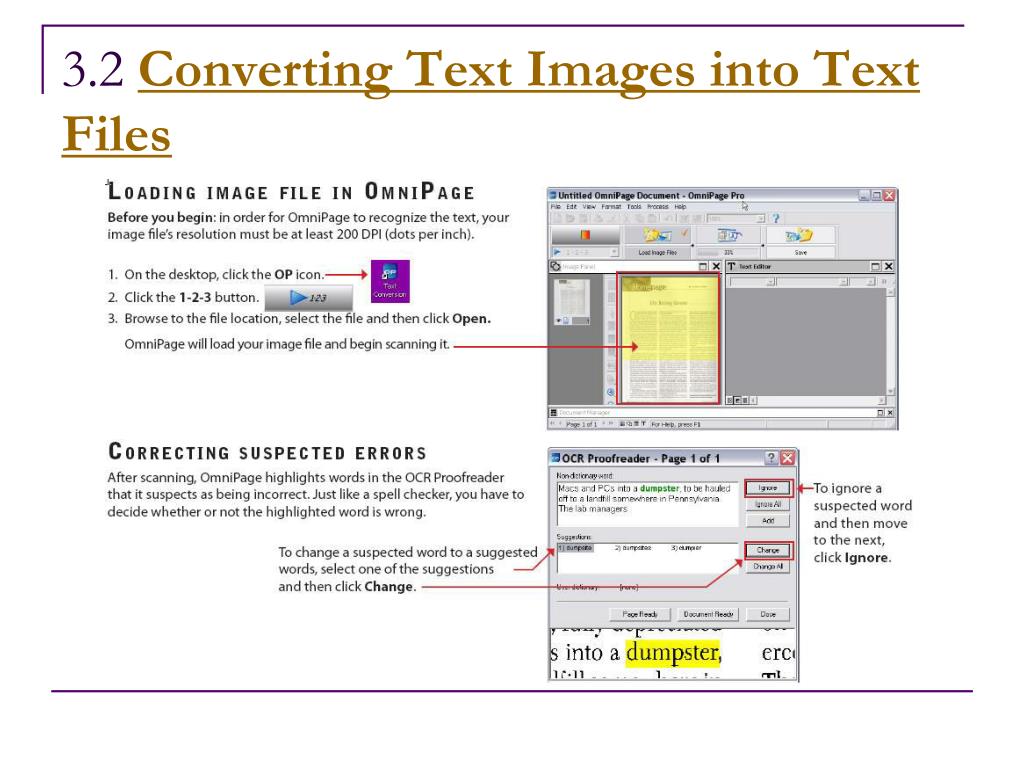Click the 1-2-3 button image in step 2
Screen dimensions: 1024x768
click(308, 298)
